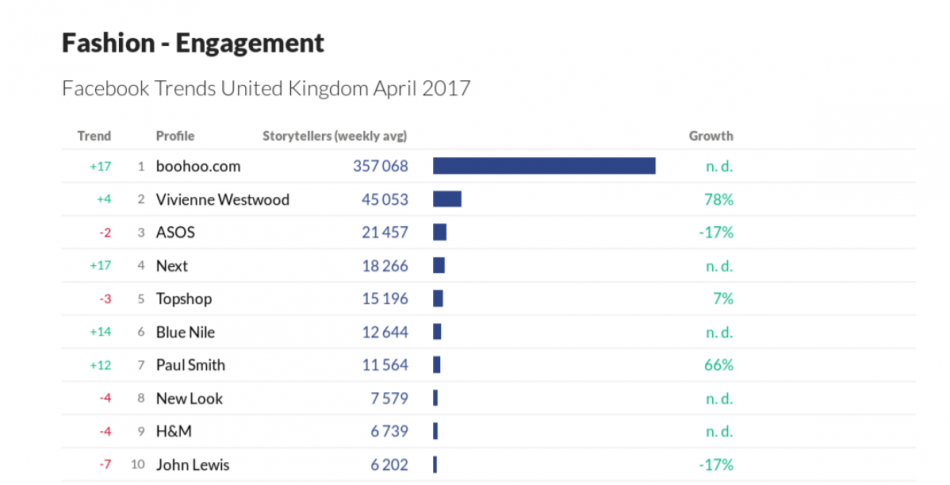Click Vivienne Westwood's 78% growth value
The height and width of the screenshot is (485, 950).
[718, 199]
